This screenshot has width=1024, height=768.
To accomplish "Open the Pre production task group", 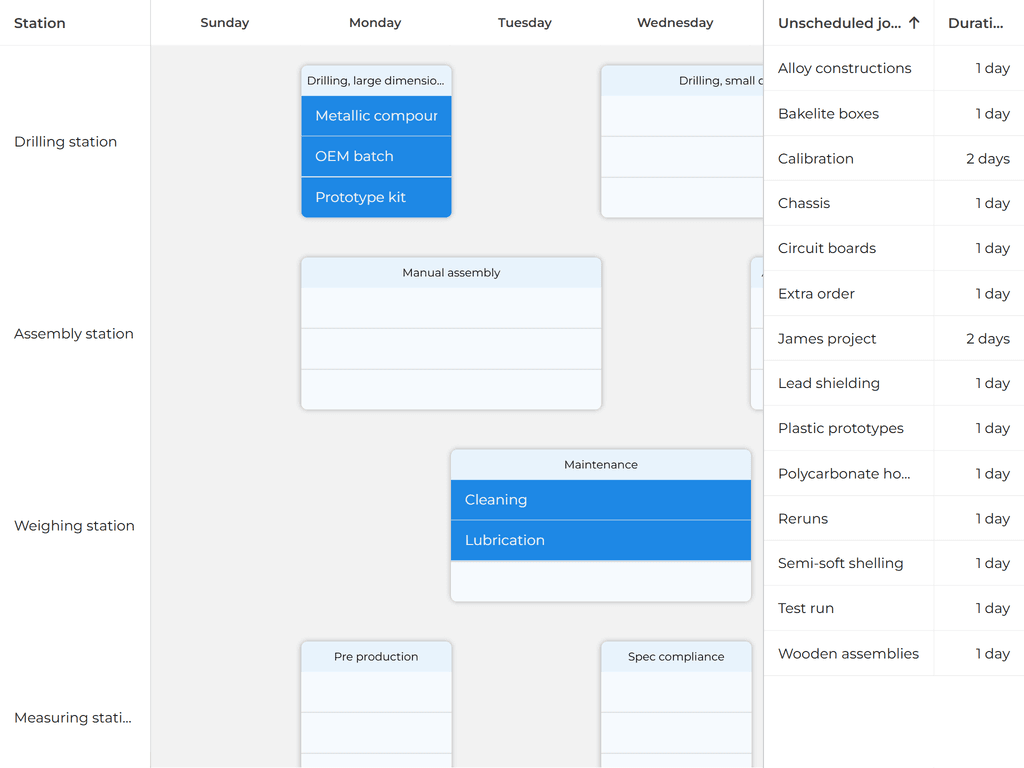I will coord(375,656).
